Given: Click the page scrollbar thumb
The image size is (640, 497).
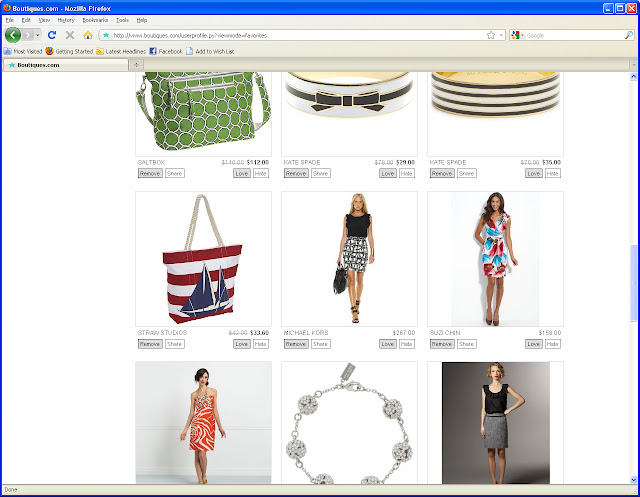Looking at the screenshot, I should 633,283.
